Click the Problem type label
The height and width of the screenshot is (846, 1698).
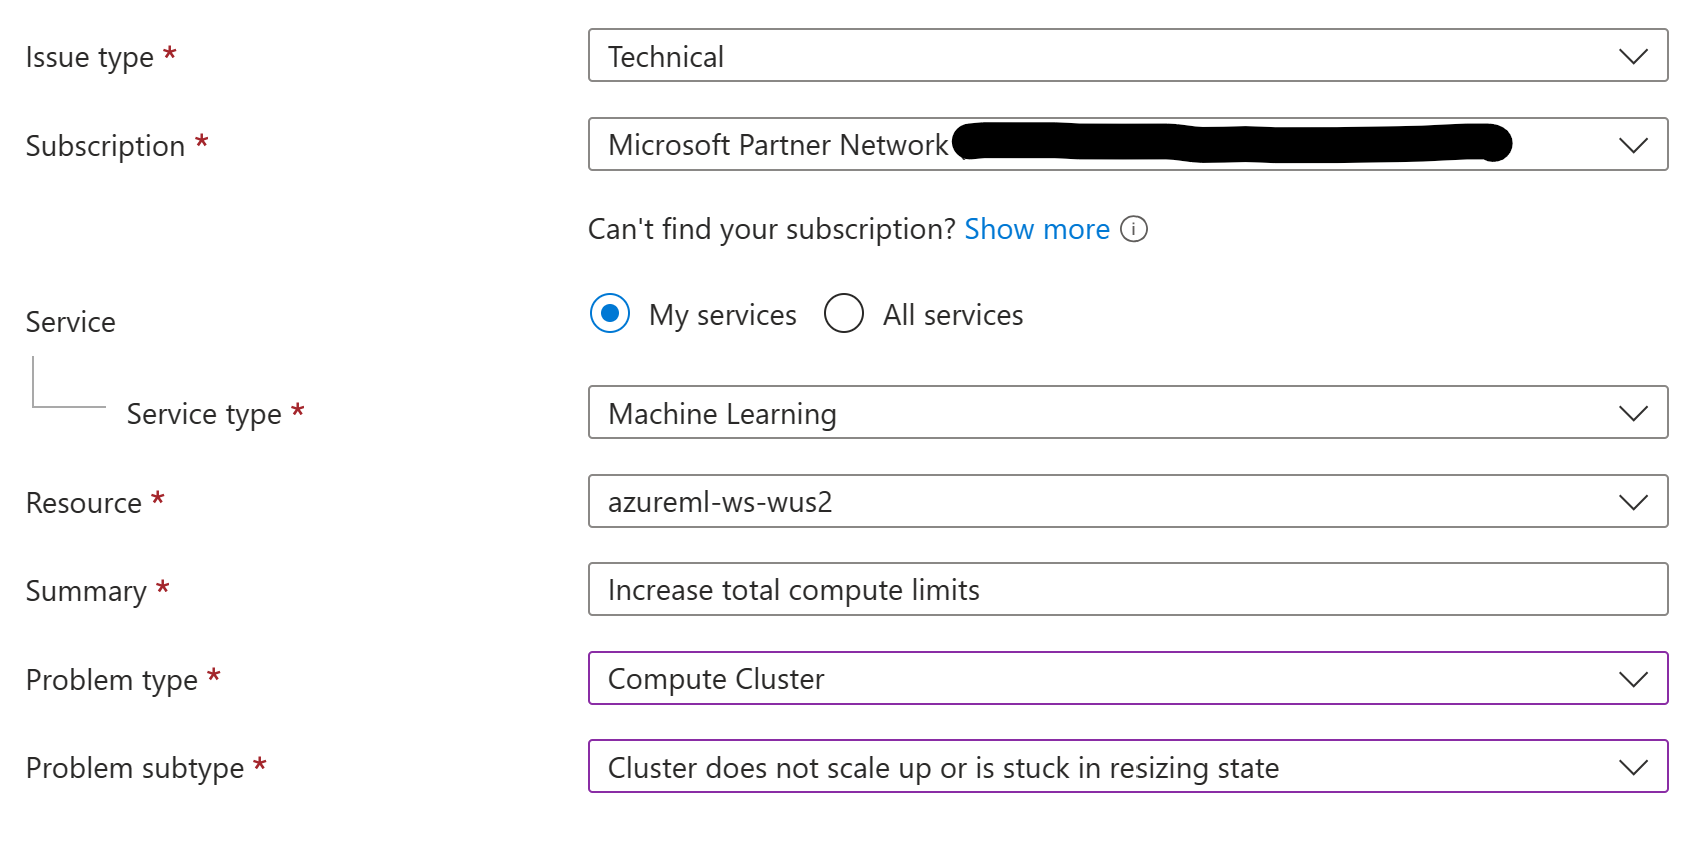[112, 680]
